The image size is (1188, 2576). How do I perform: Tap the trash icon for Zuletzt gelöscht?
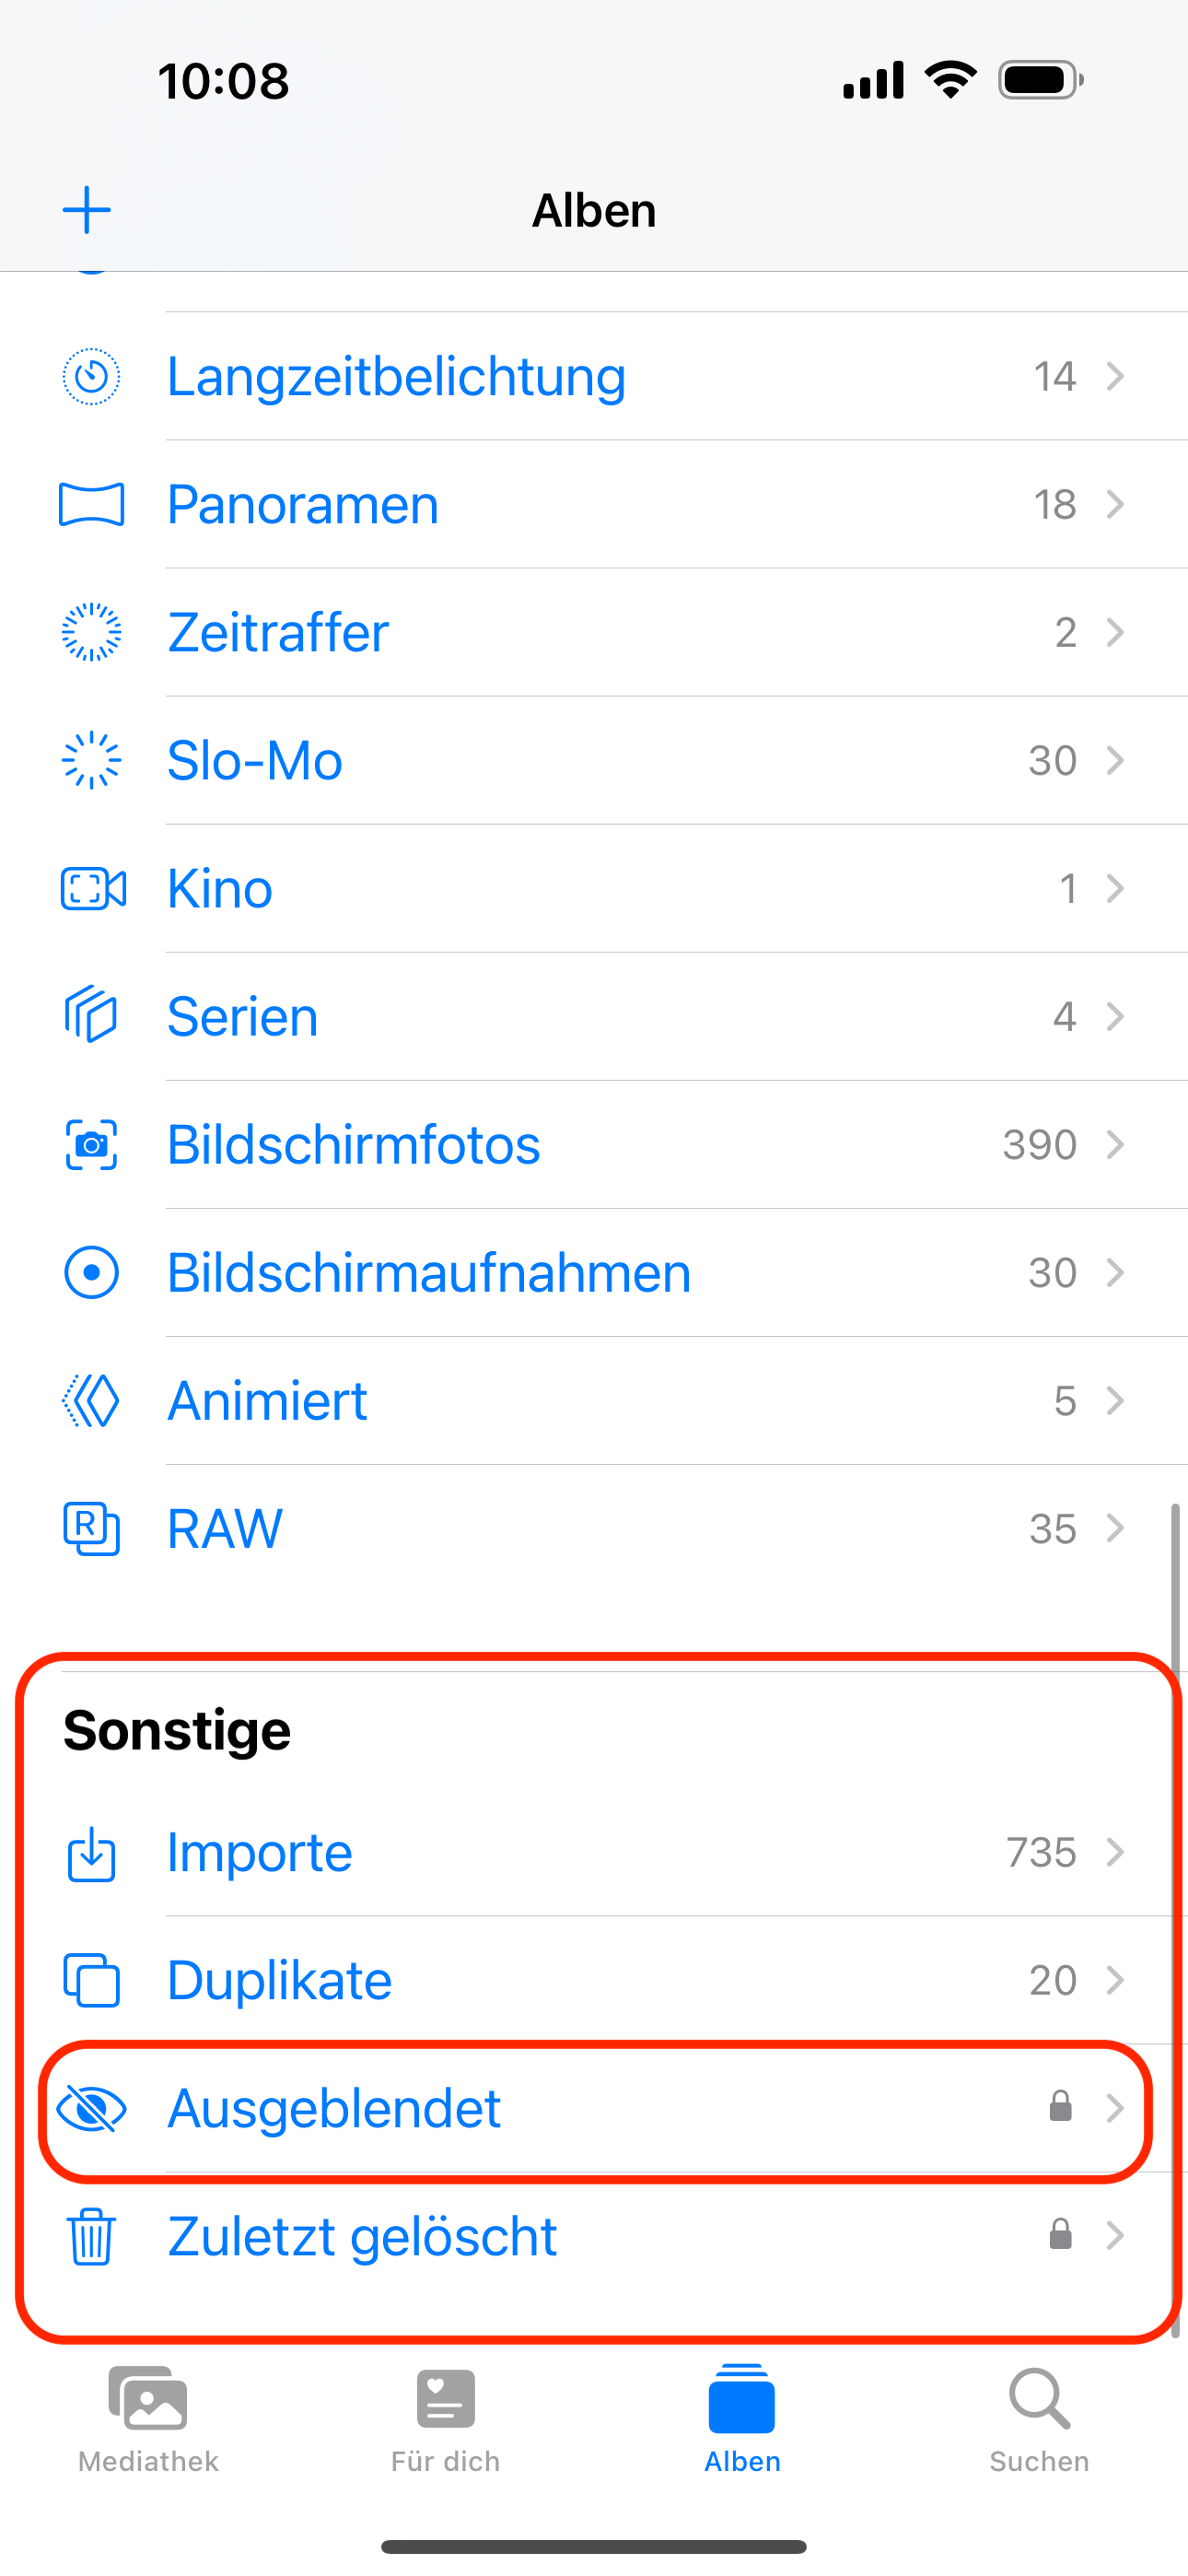pyautogui.click(x=91, y=2236)
